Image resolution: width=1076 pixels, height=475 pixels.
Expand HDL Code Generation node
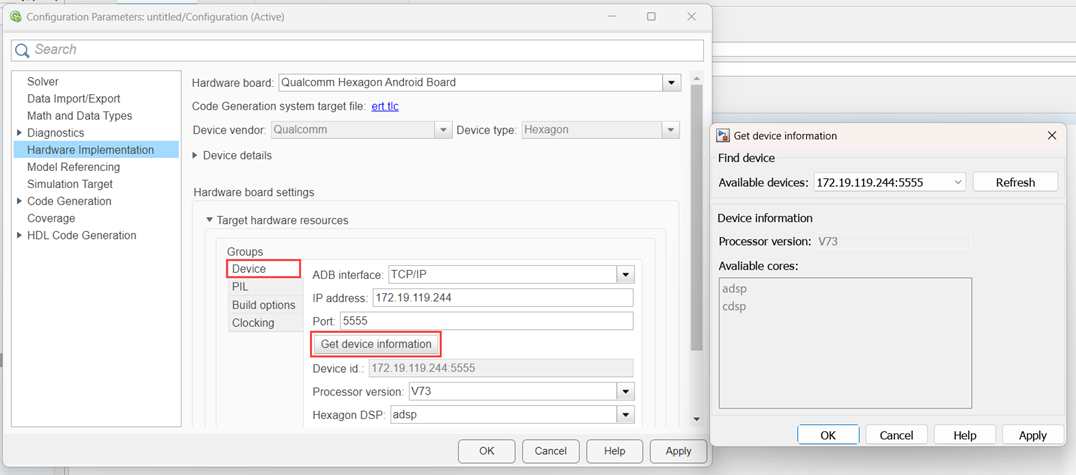(19, 236)
